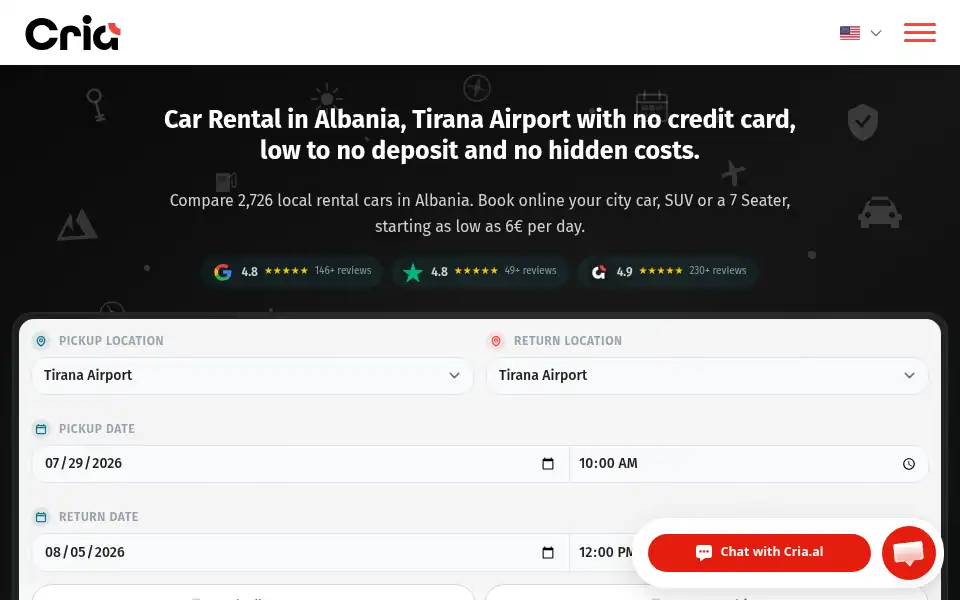
Task: Click the return date field 08/05/2026
Action: point(300,552)
